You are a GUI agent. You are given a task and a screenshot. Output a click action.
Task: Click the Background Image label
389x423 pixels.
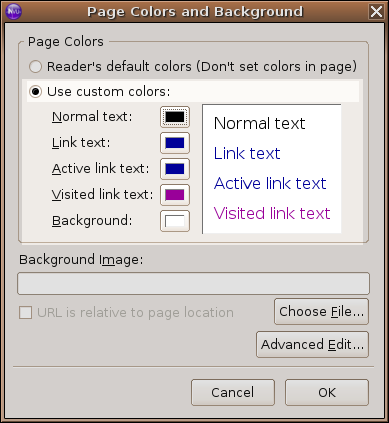coord(81,260)
